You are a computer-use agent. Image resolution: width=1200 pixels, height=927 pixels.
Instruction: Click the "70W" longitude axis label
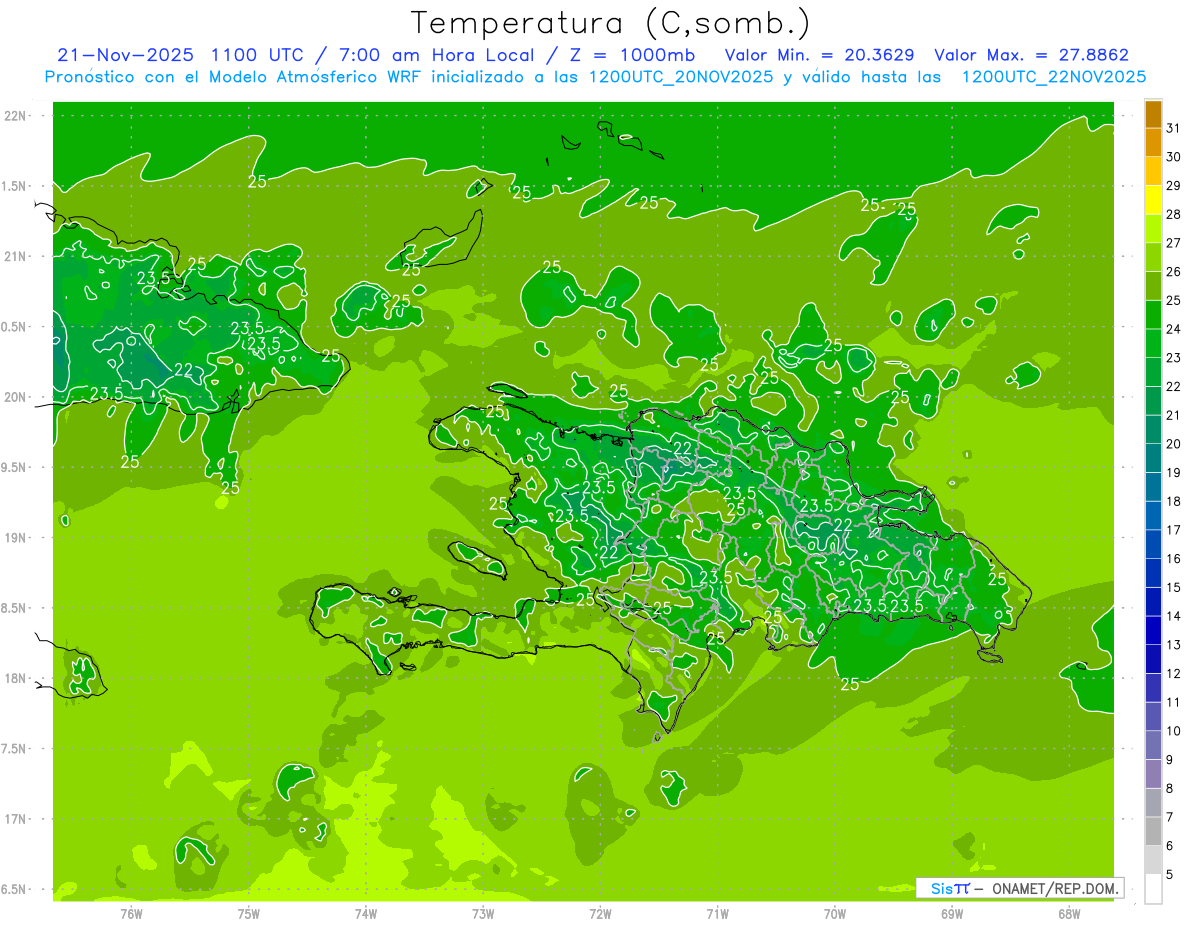coord(834,913)
